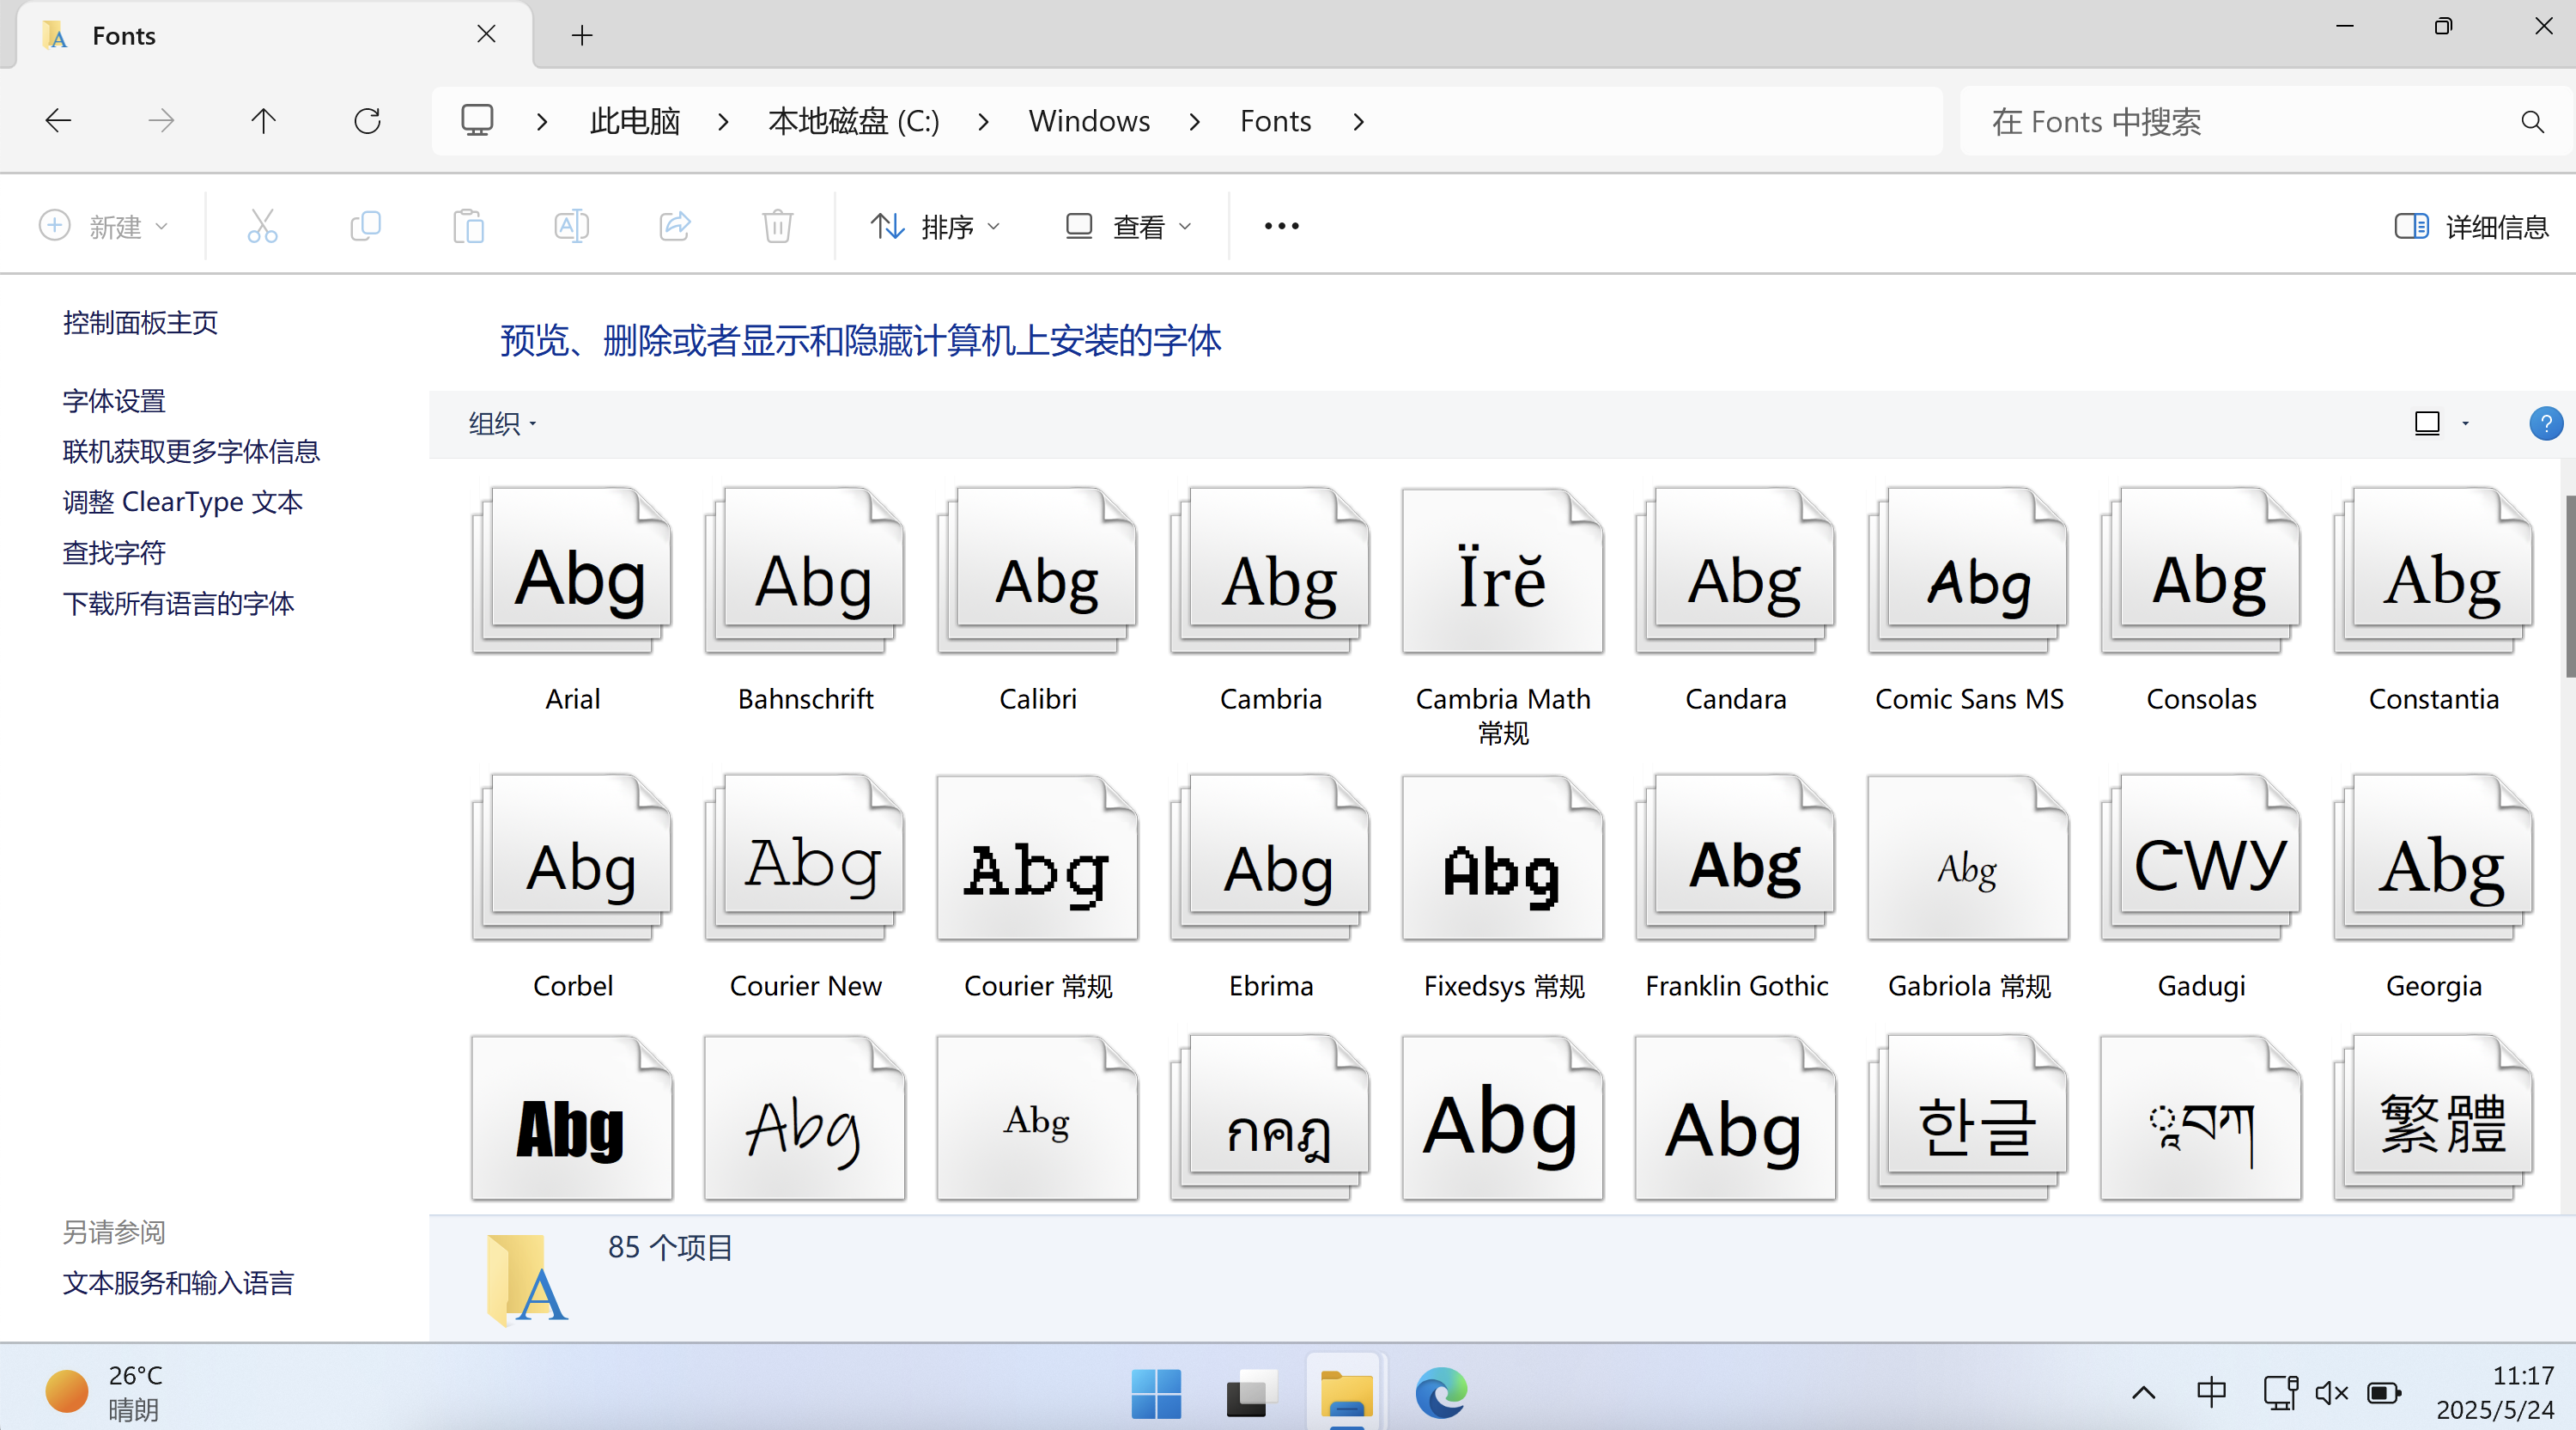This screenshot has height=1430, width=2576.
Task: Select the 本地磁盘 (C:) breadcrumb segment
Action: coord(853,121)
